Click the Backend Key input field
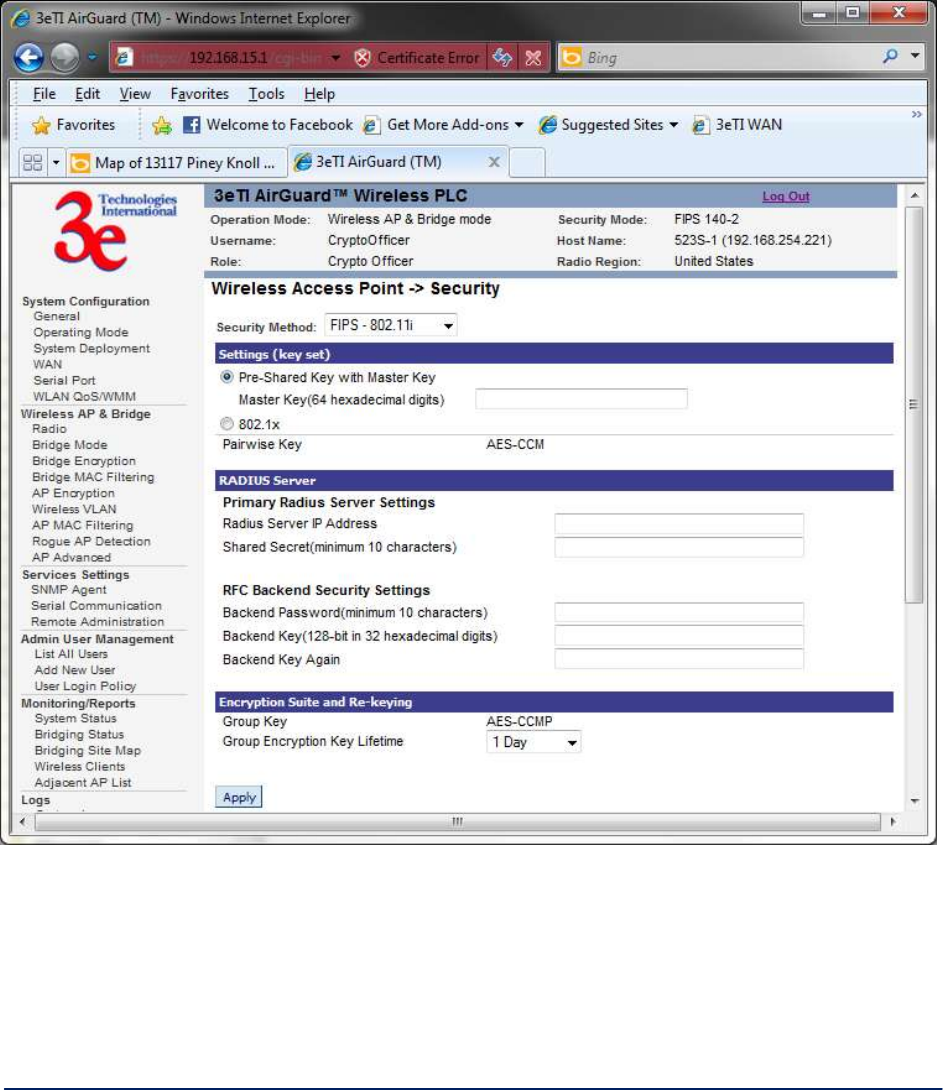The height and width of the screenshot is (1090, 943). (x=679, y=636)
